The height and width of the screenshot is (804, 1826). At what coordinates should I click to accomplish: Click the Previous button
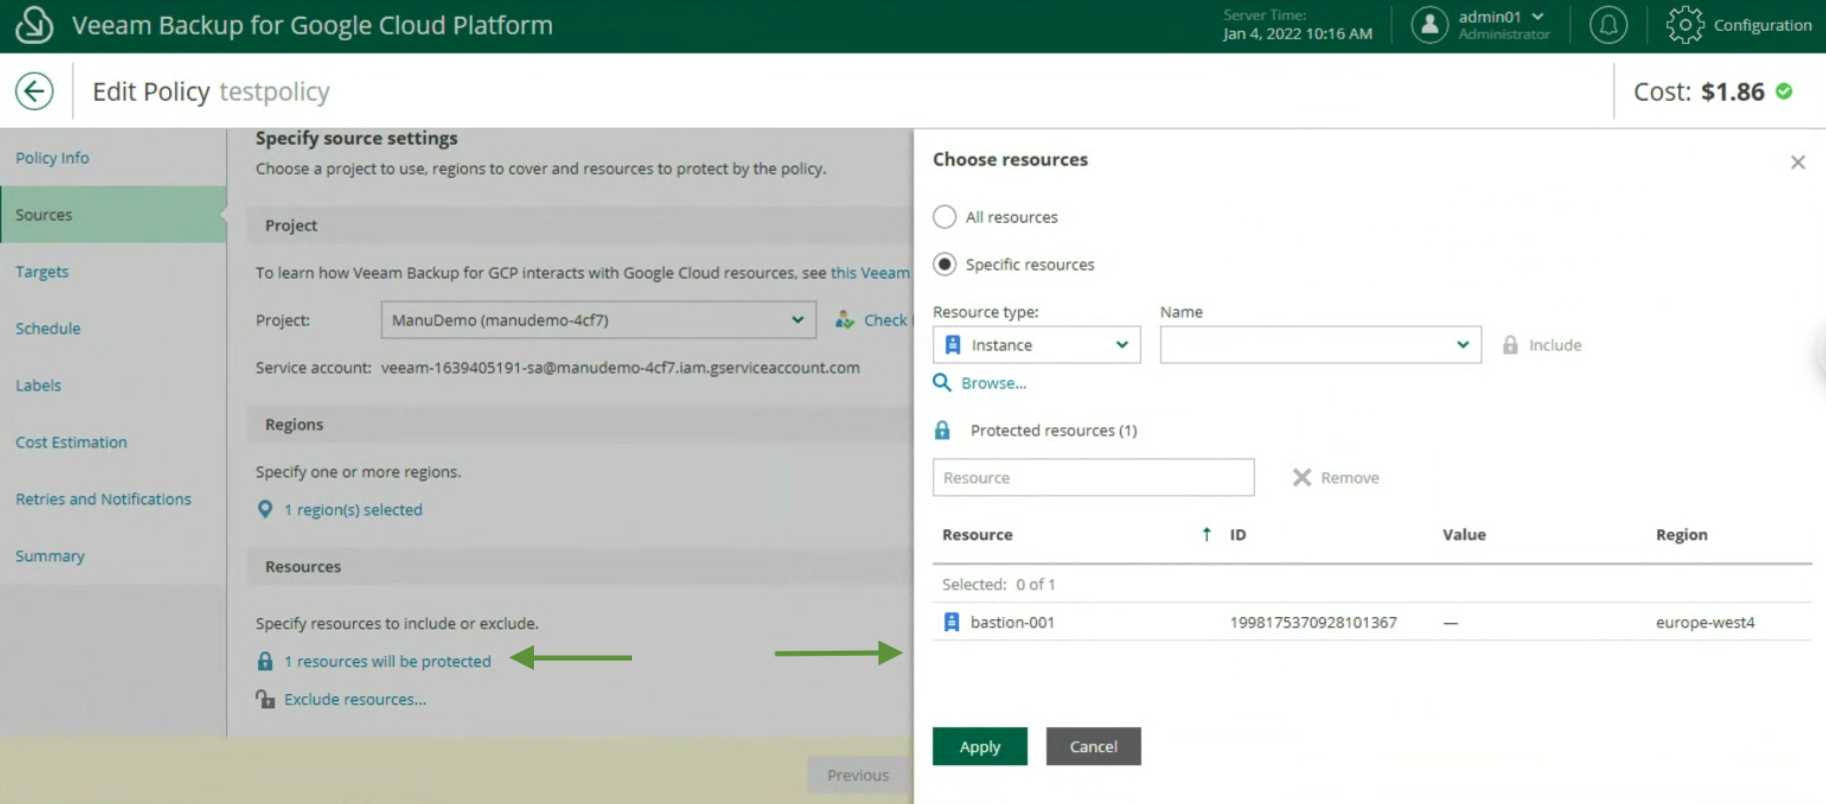pyautogui.click(x=858, y=775)
